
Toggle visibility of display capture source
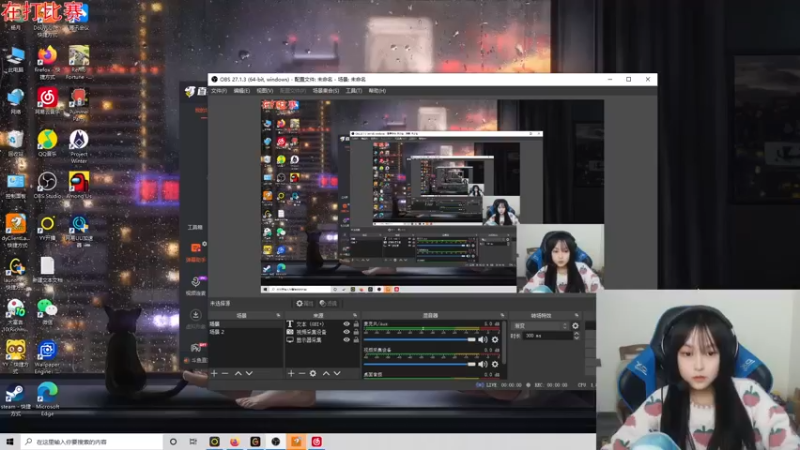click(346, 340)
